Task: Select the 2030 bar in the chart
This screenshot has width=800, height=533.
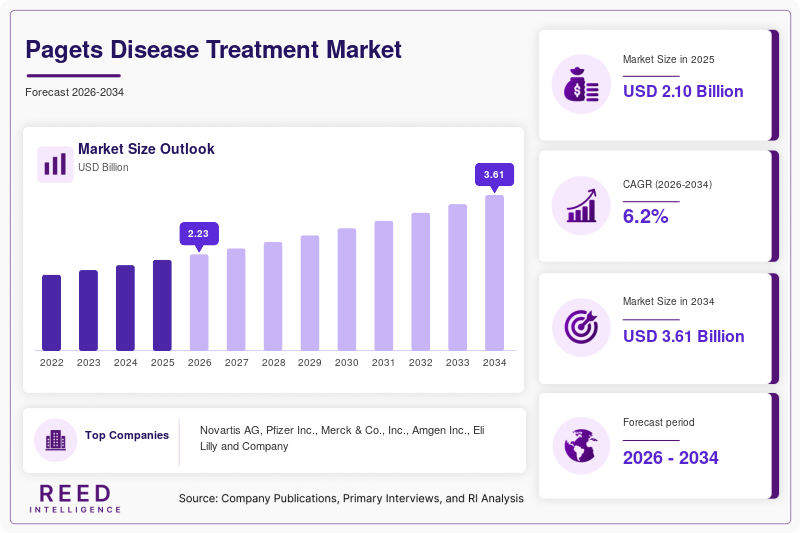Action: coord(347,289)
